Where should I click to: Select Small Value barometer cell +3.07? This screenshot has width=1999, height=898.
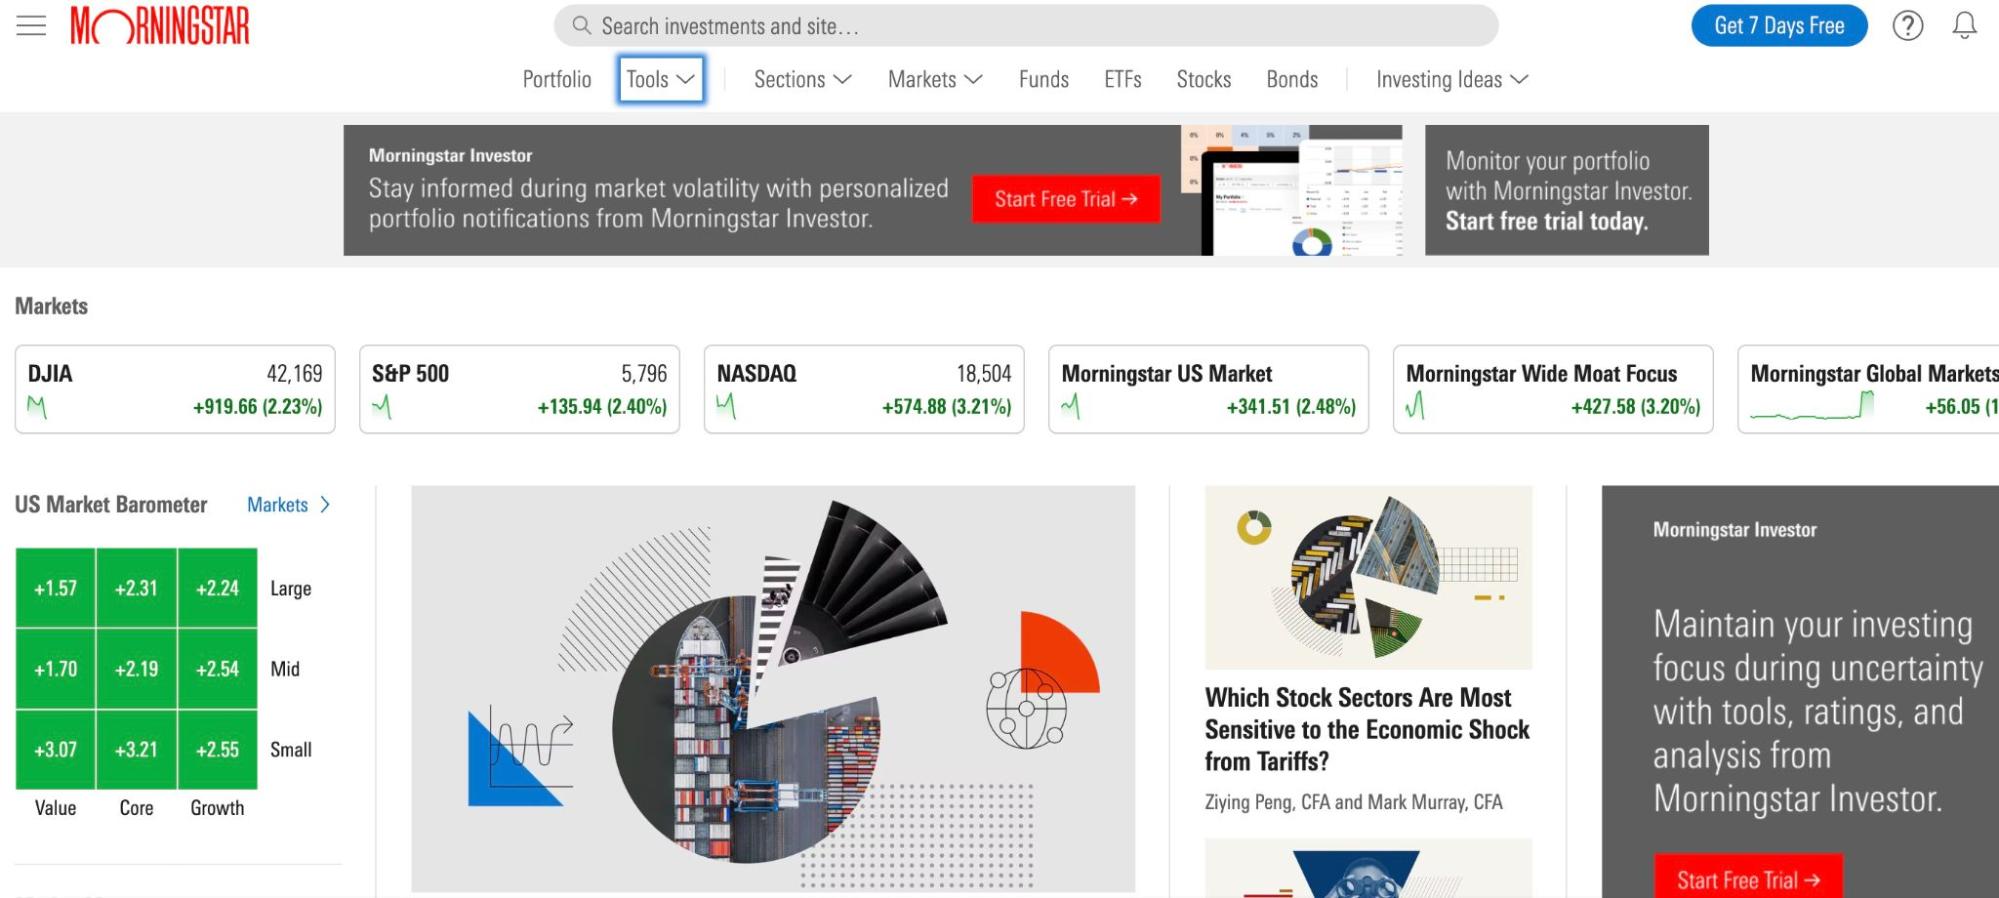(55, 750)
